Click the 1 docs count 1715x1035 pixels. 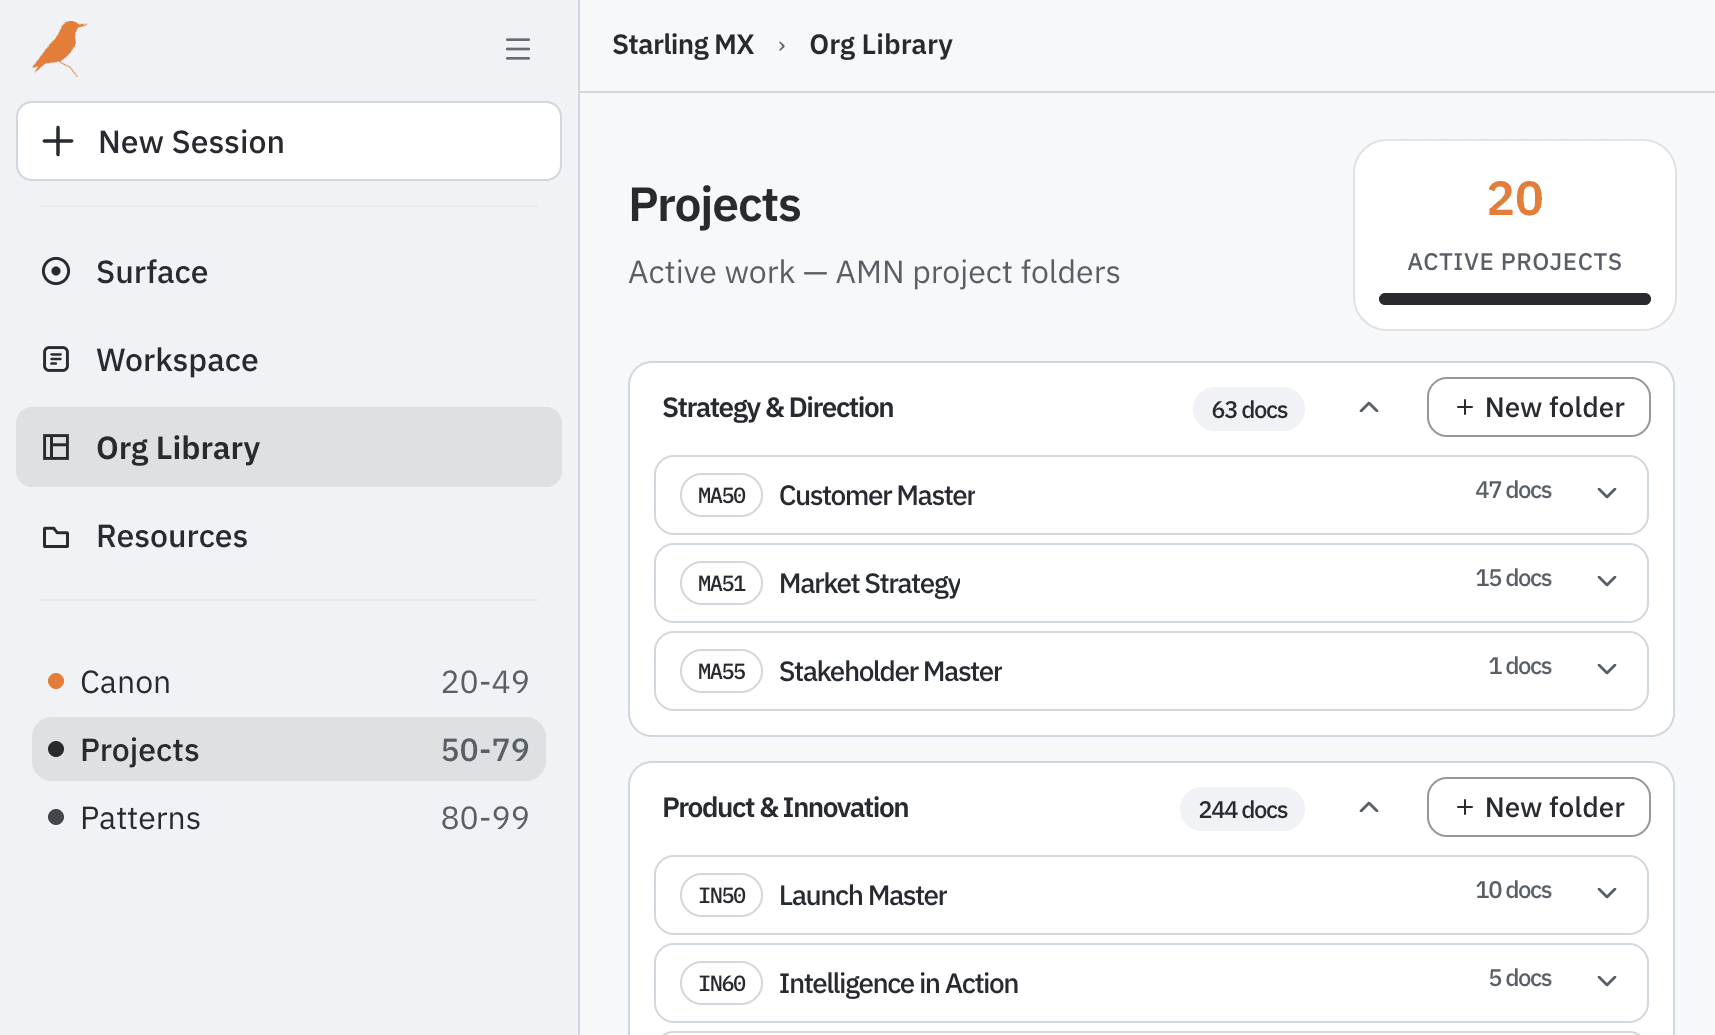point(1520,666)
